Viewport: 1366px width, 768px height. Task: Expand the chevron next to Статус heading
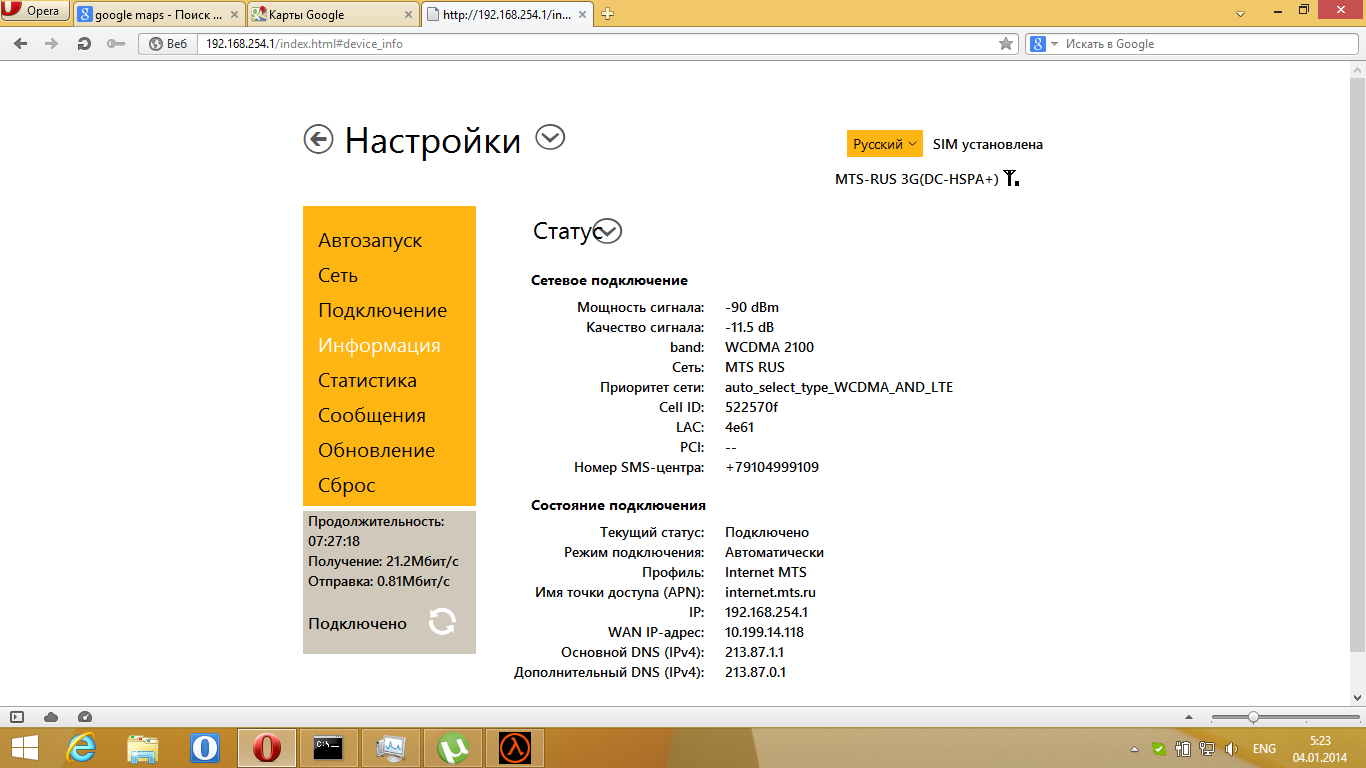[x=607, y=231]
